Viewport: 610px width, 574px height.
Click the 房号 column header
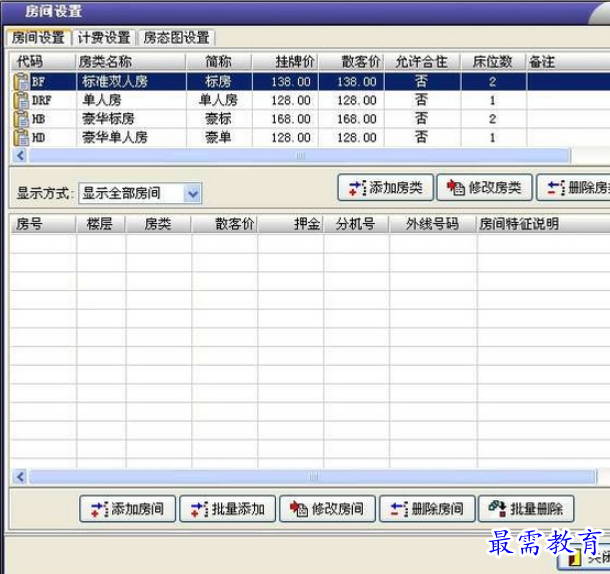coord(43,224)
